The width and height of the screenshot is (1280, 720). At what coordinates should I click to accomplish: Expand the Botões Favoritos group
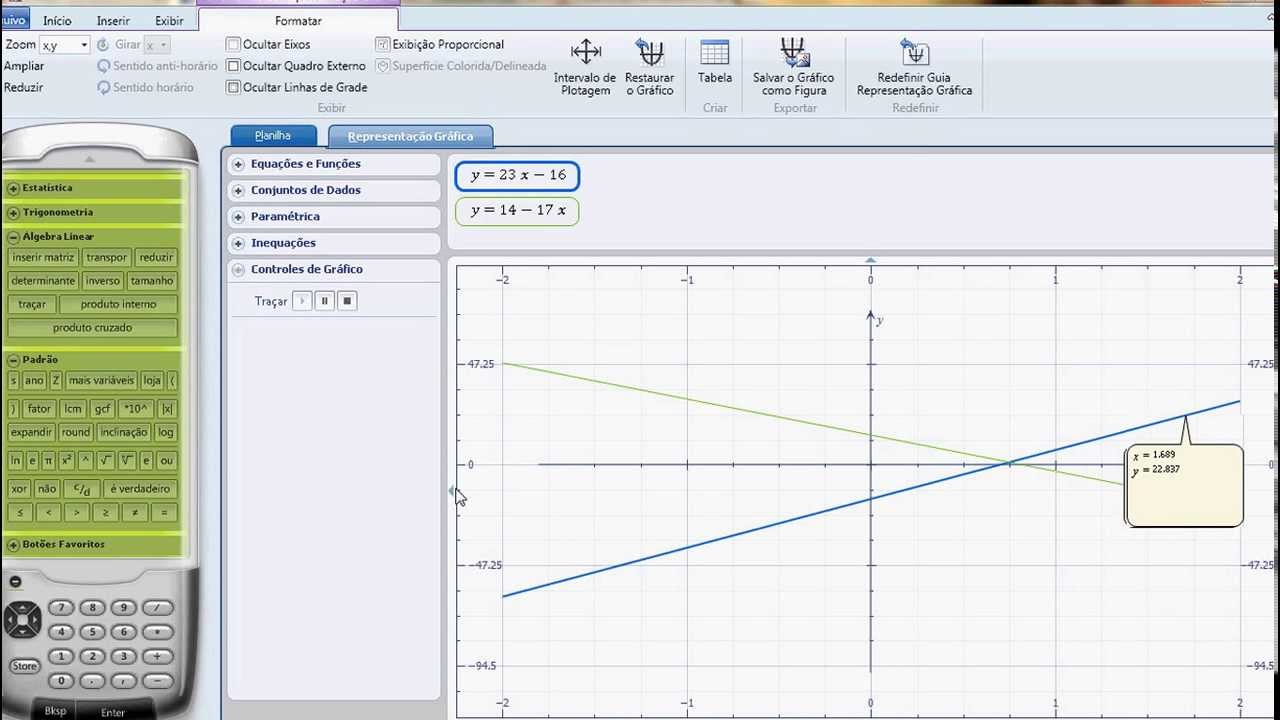[x=14, y=545]
